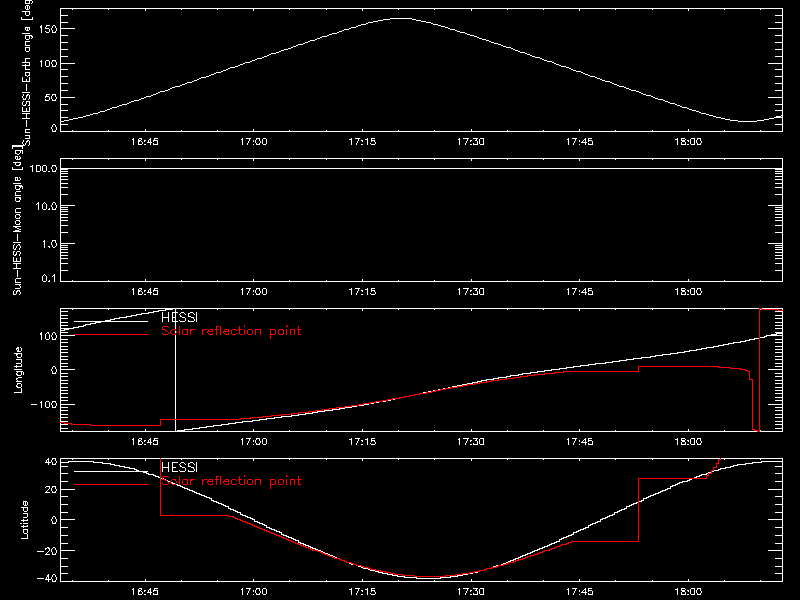Pick 17:30 label under the Latitude plot

pyautogui.click(x=471, y=592)
